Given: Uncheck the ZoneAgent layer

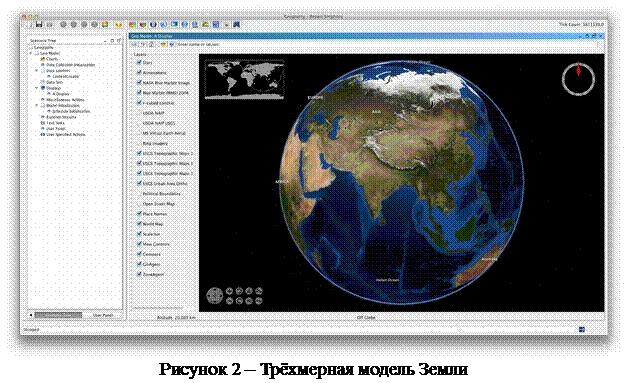Looking at the screenshot, I should coord(139,274).
